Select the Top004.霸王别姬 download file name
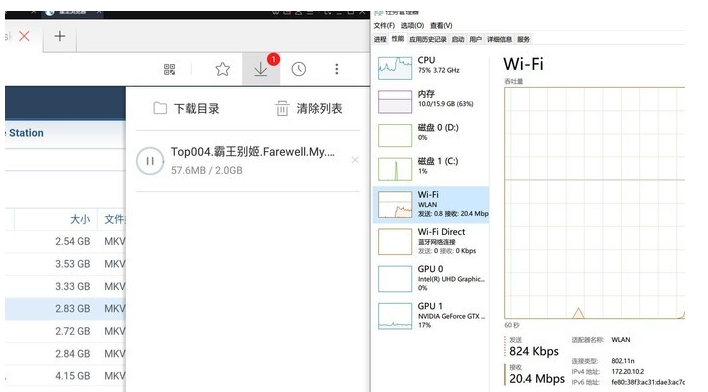The width and height of the screenshot is (708, 392). coord(252,152)
